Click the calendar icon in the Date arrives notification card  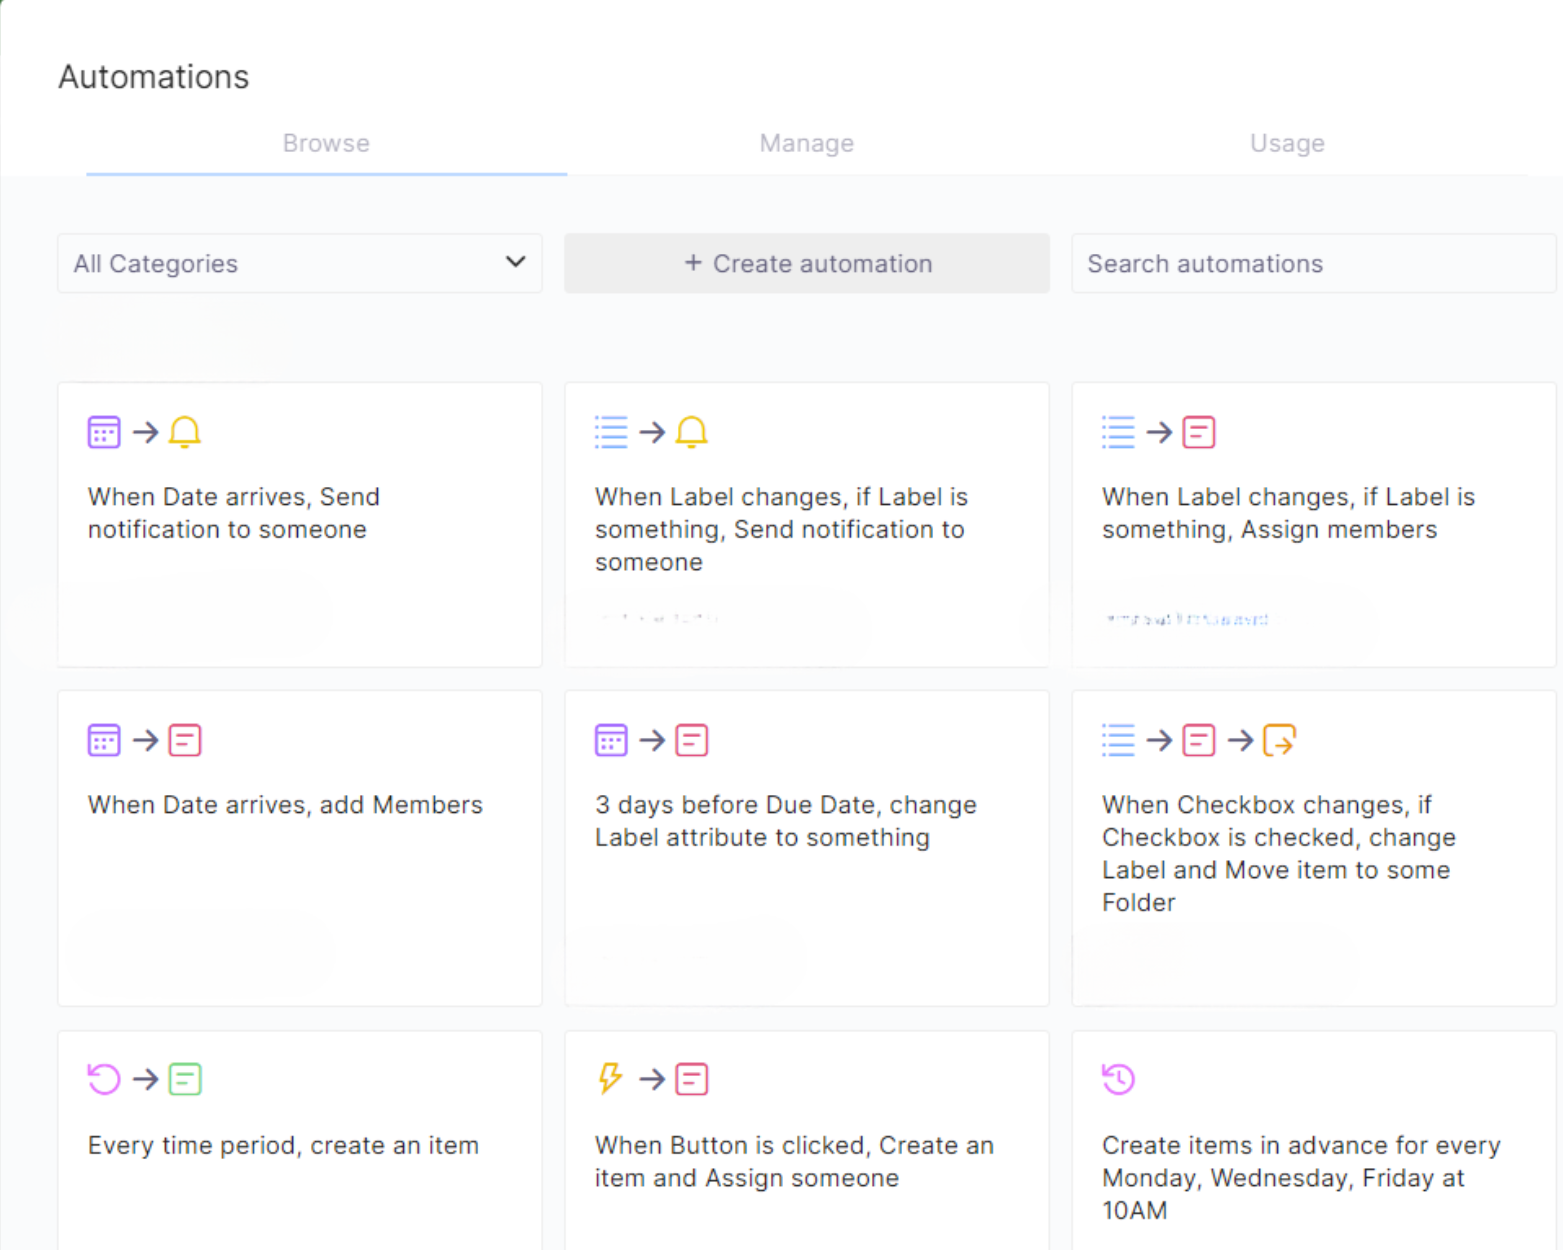pos(104,432)
